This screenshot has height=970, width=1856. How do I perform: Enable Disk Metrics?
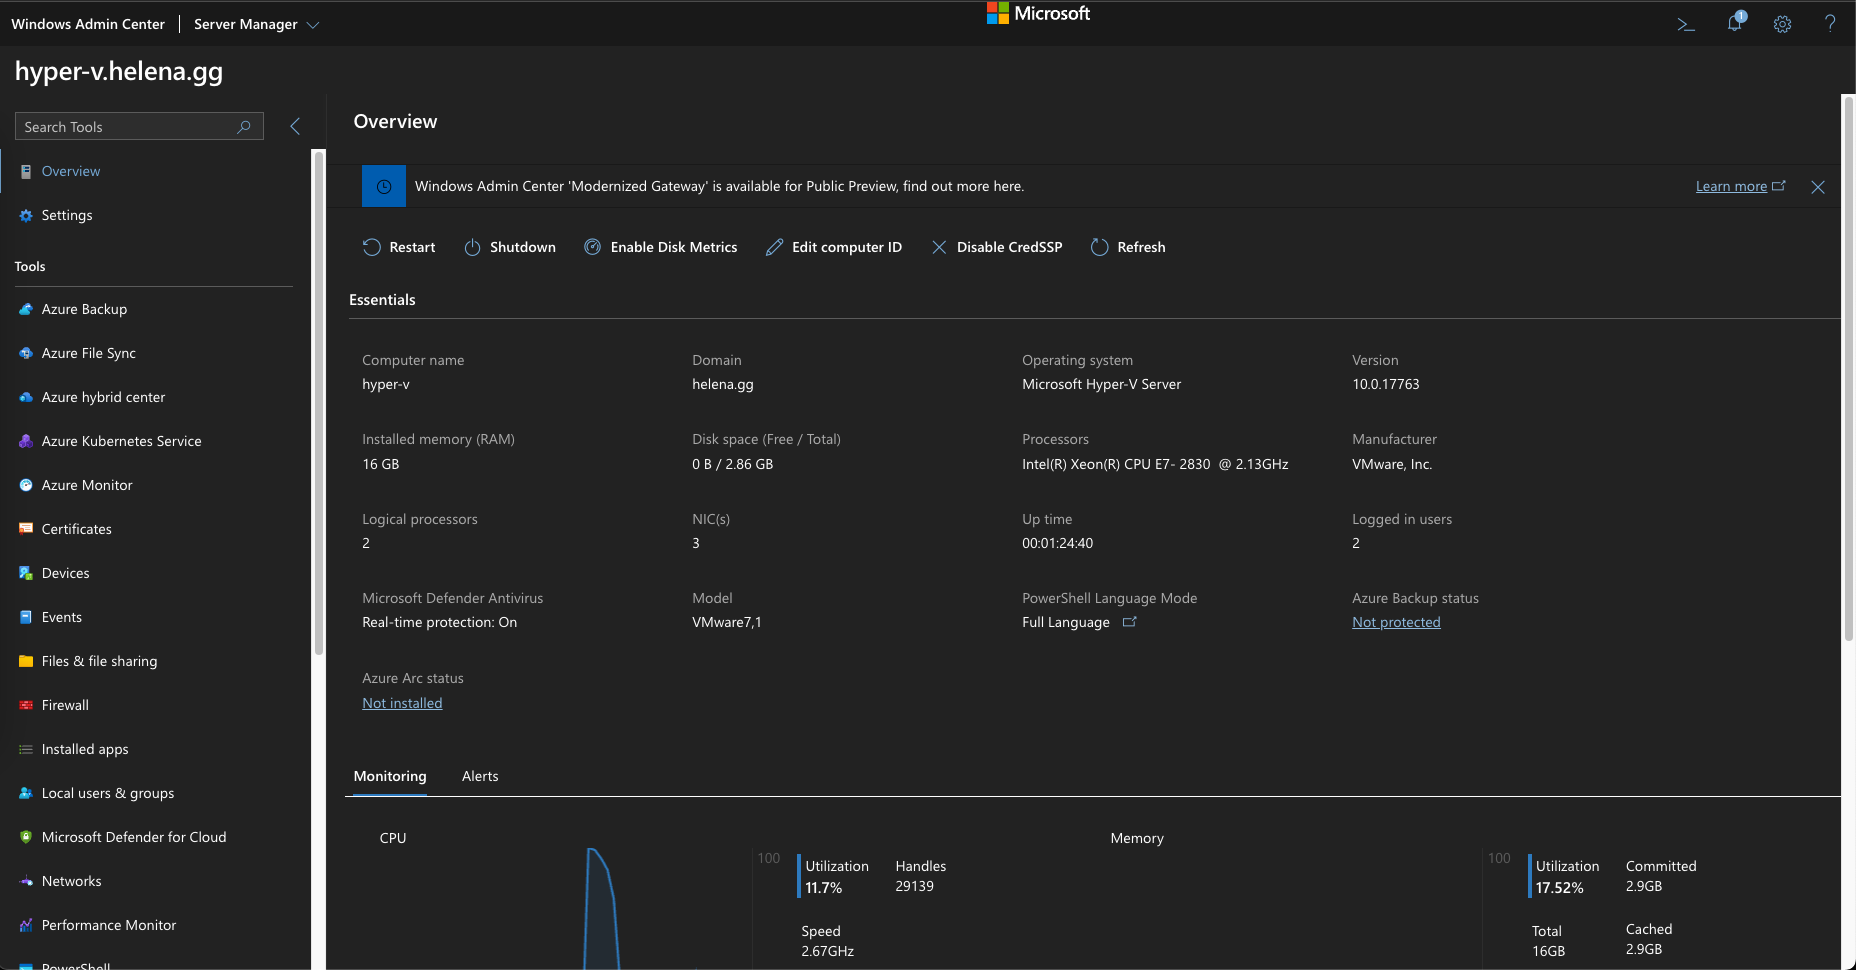661,247
